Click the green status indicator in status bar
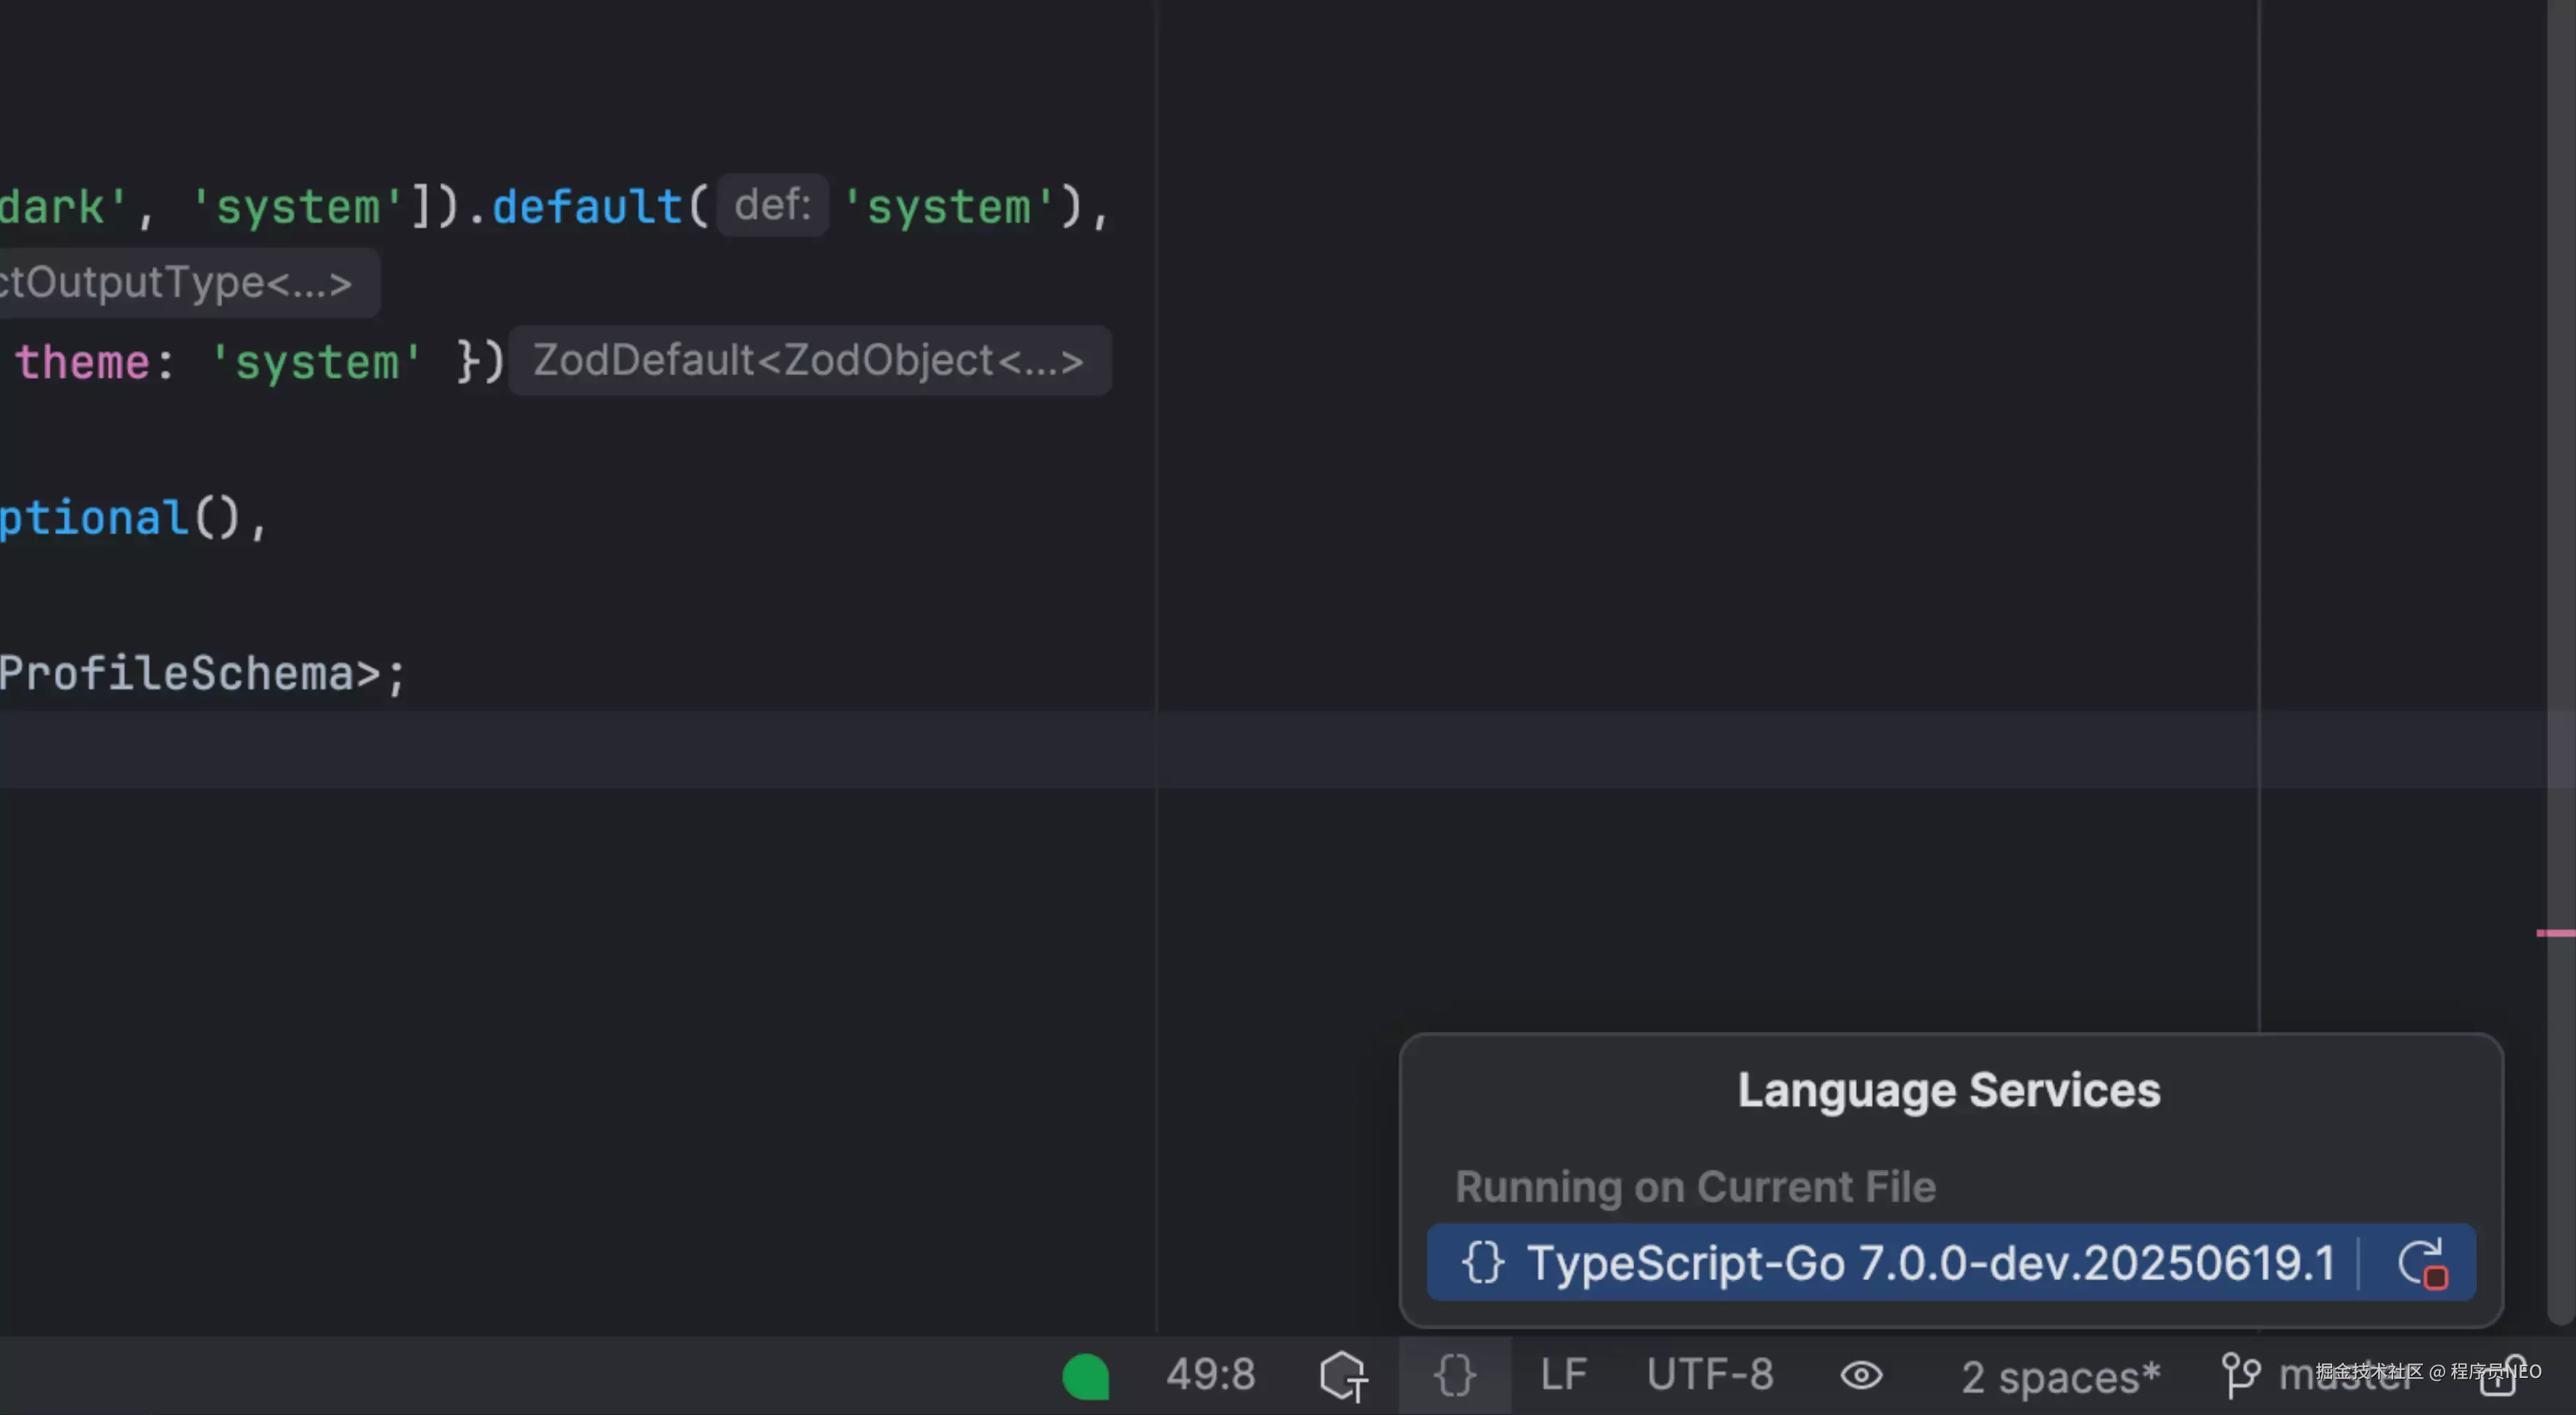This screenshot has width=2576, height=1415. click(x=1086, y=1376)
